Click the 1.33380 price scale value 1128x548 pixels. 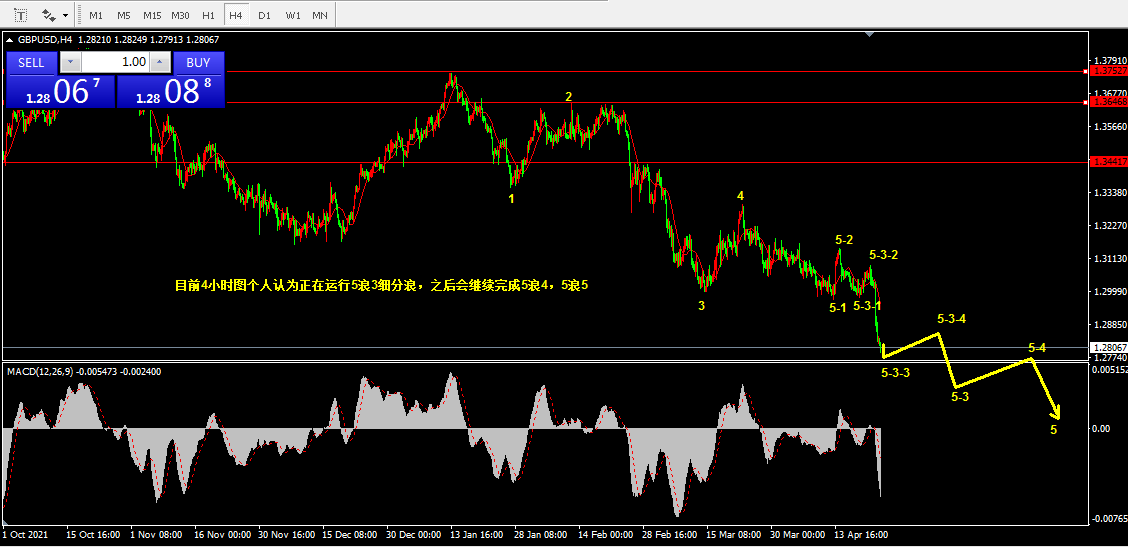pos(1110,193)
